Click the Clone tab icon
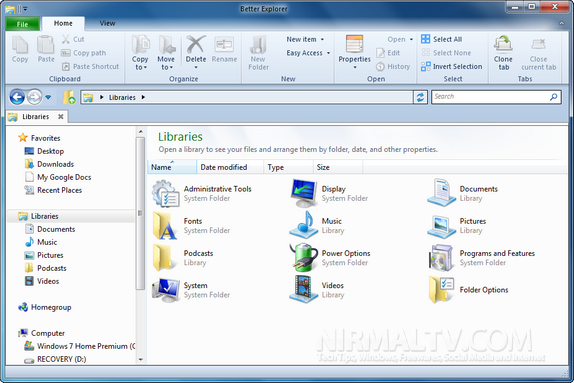 click(x=503, y=44)
